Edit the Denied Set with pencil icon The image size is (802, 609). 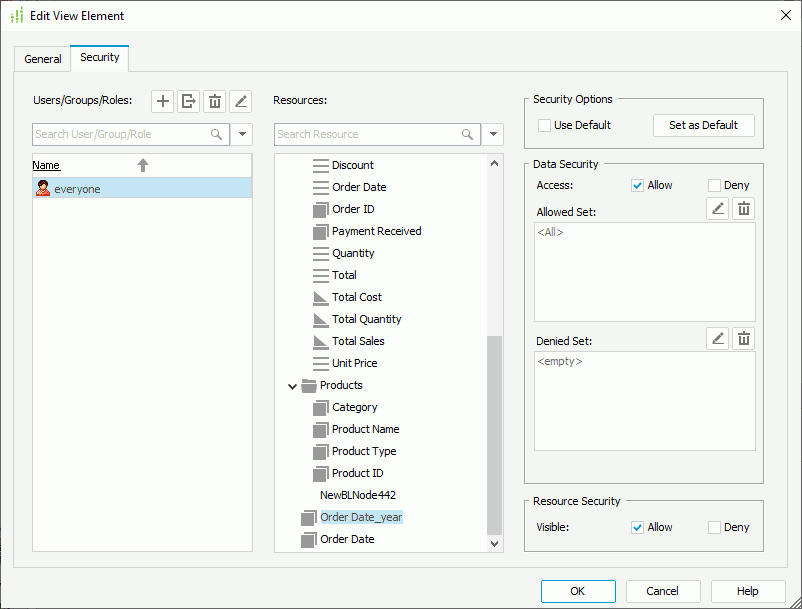point(717,338)
